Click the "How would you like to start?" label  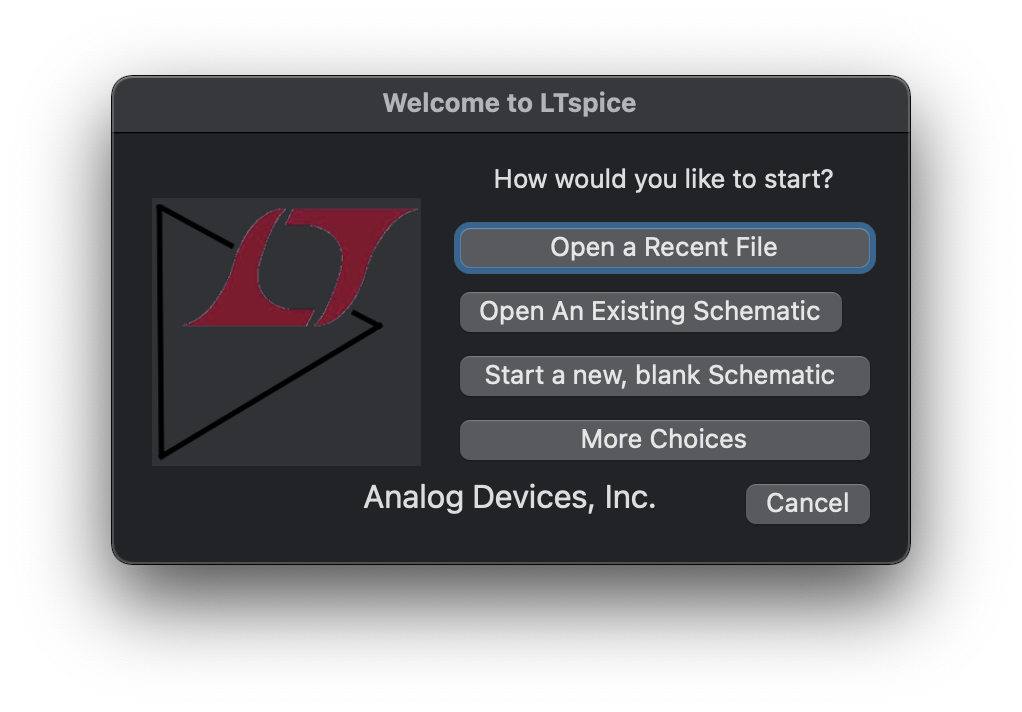point(663,180)
